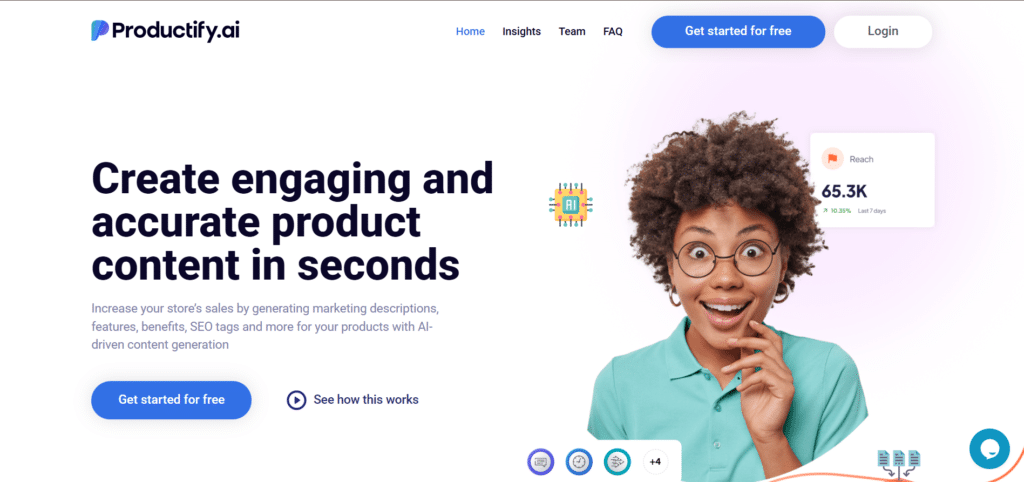Open the Insights nav item

pyautogui.click(x=521, y=31)
